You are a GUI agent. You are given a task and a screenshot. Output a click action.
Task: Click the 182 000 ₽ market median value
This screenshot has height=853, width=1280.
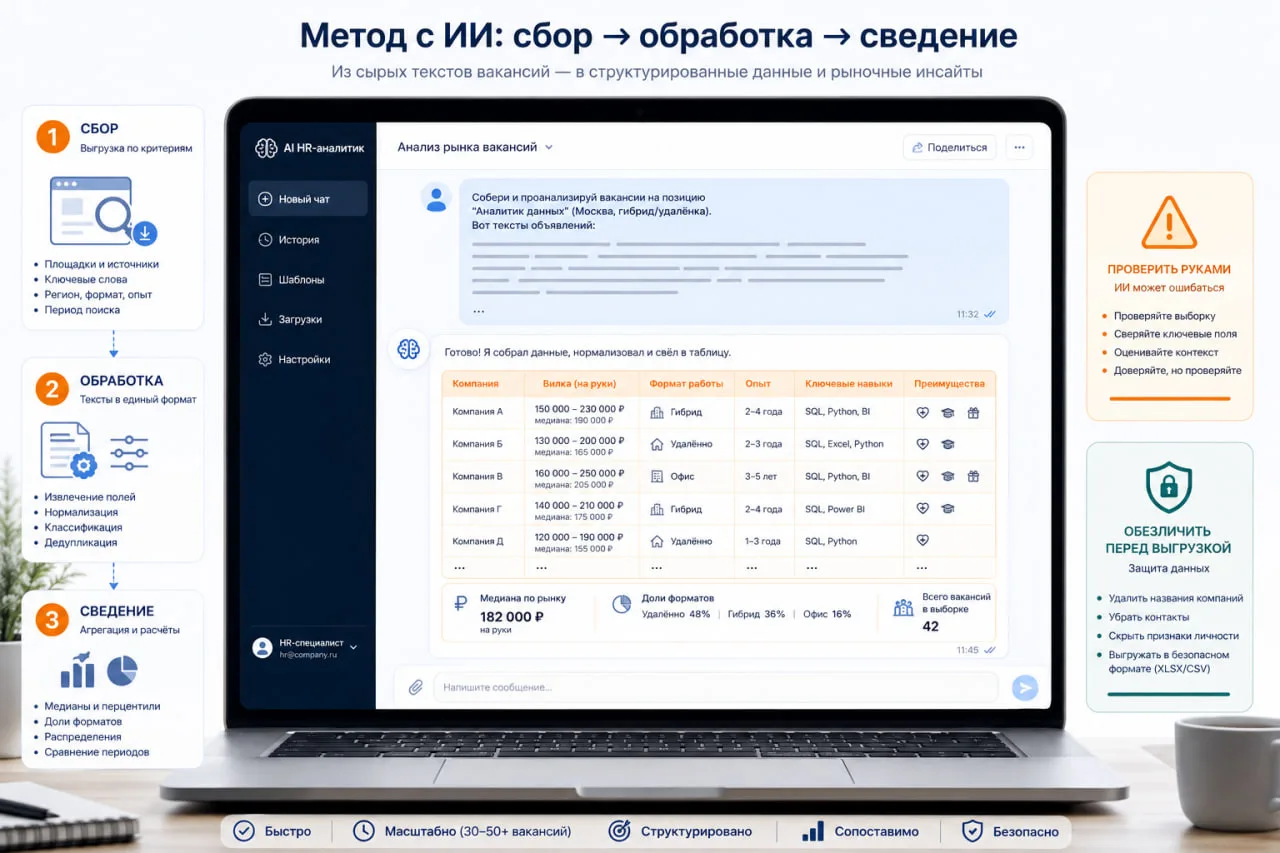click(x=512, y=616)
